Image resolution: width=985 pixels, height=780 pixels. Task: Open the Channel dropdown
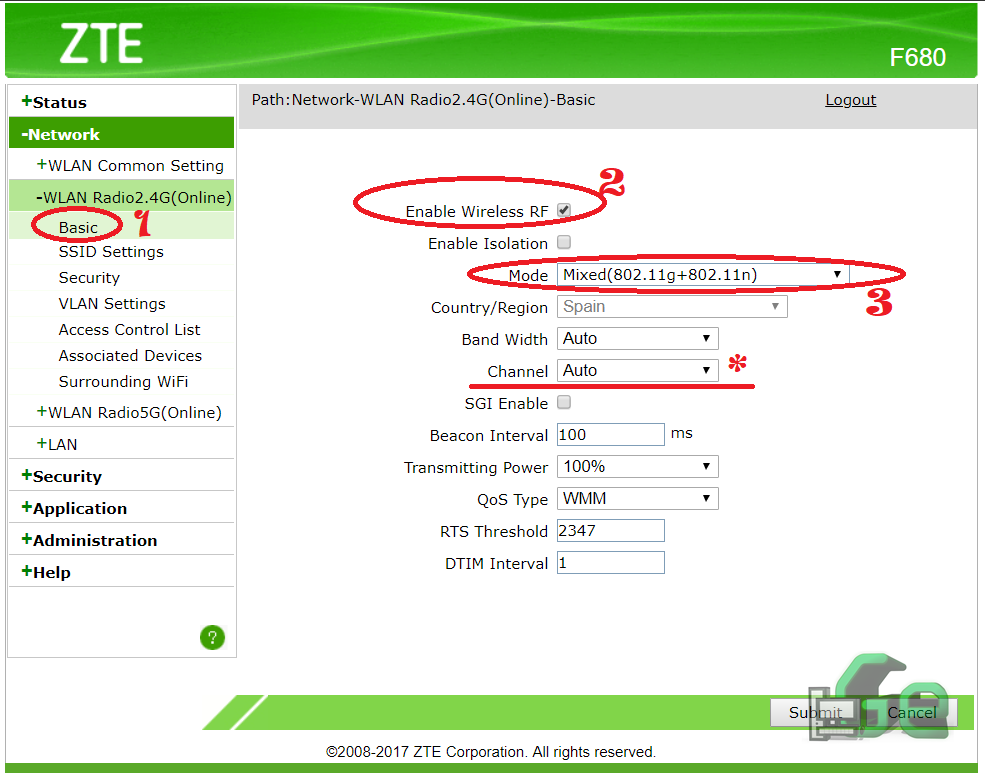(638, 371)
